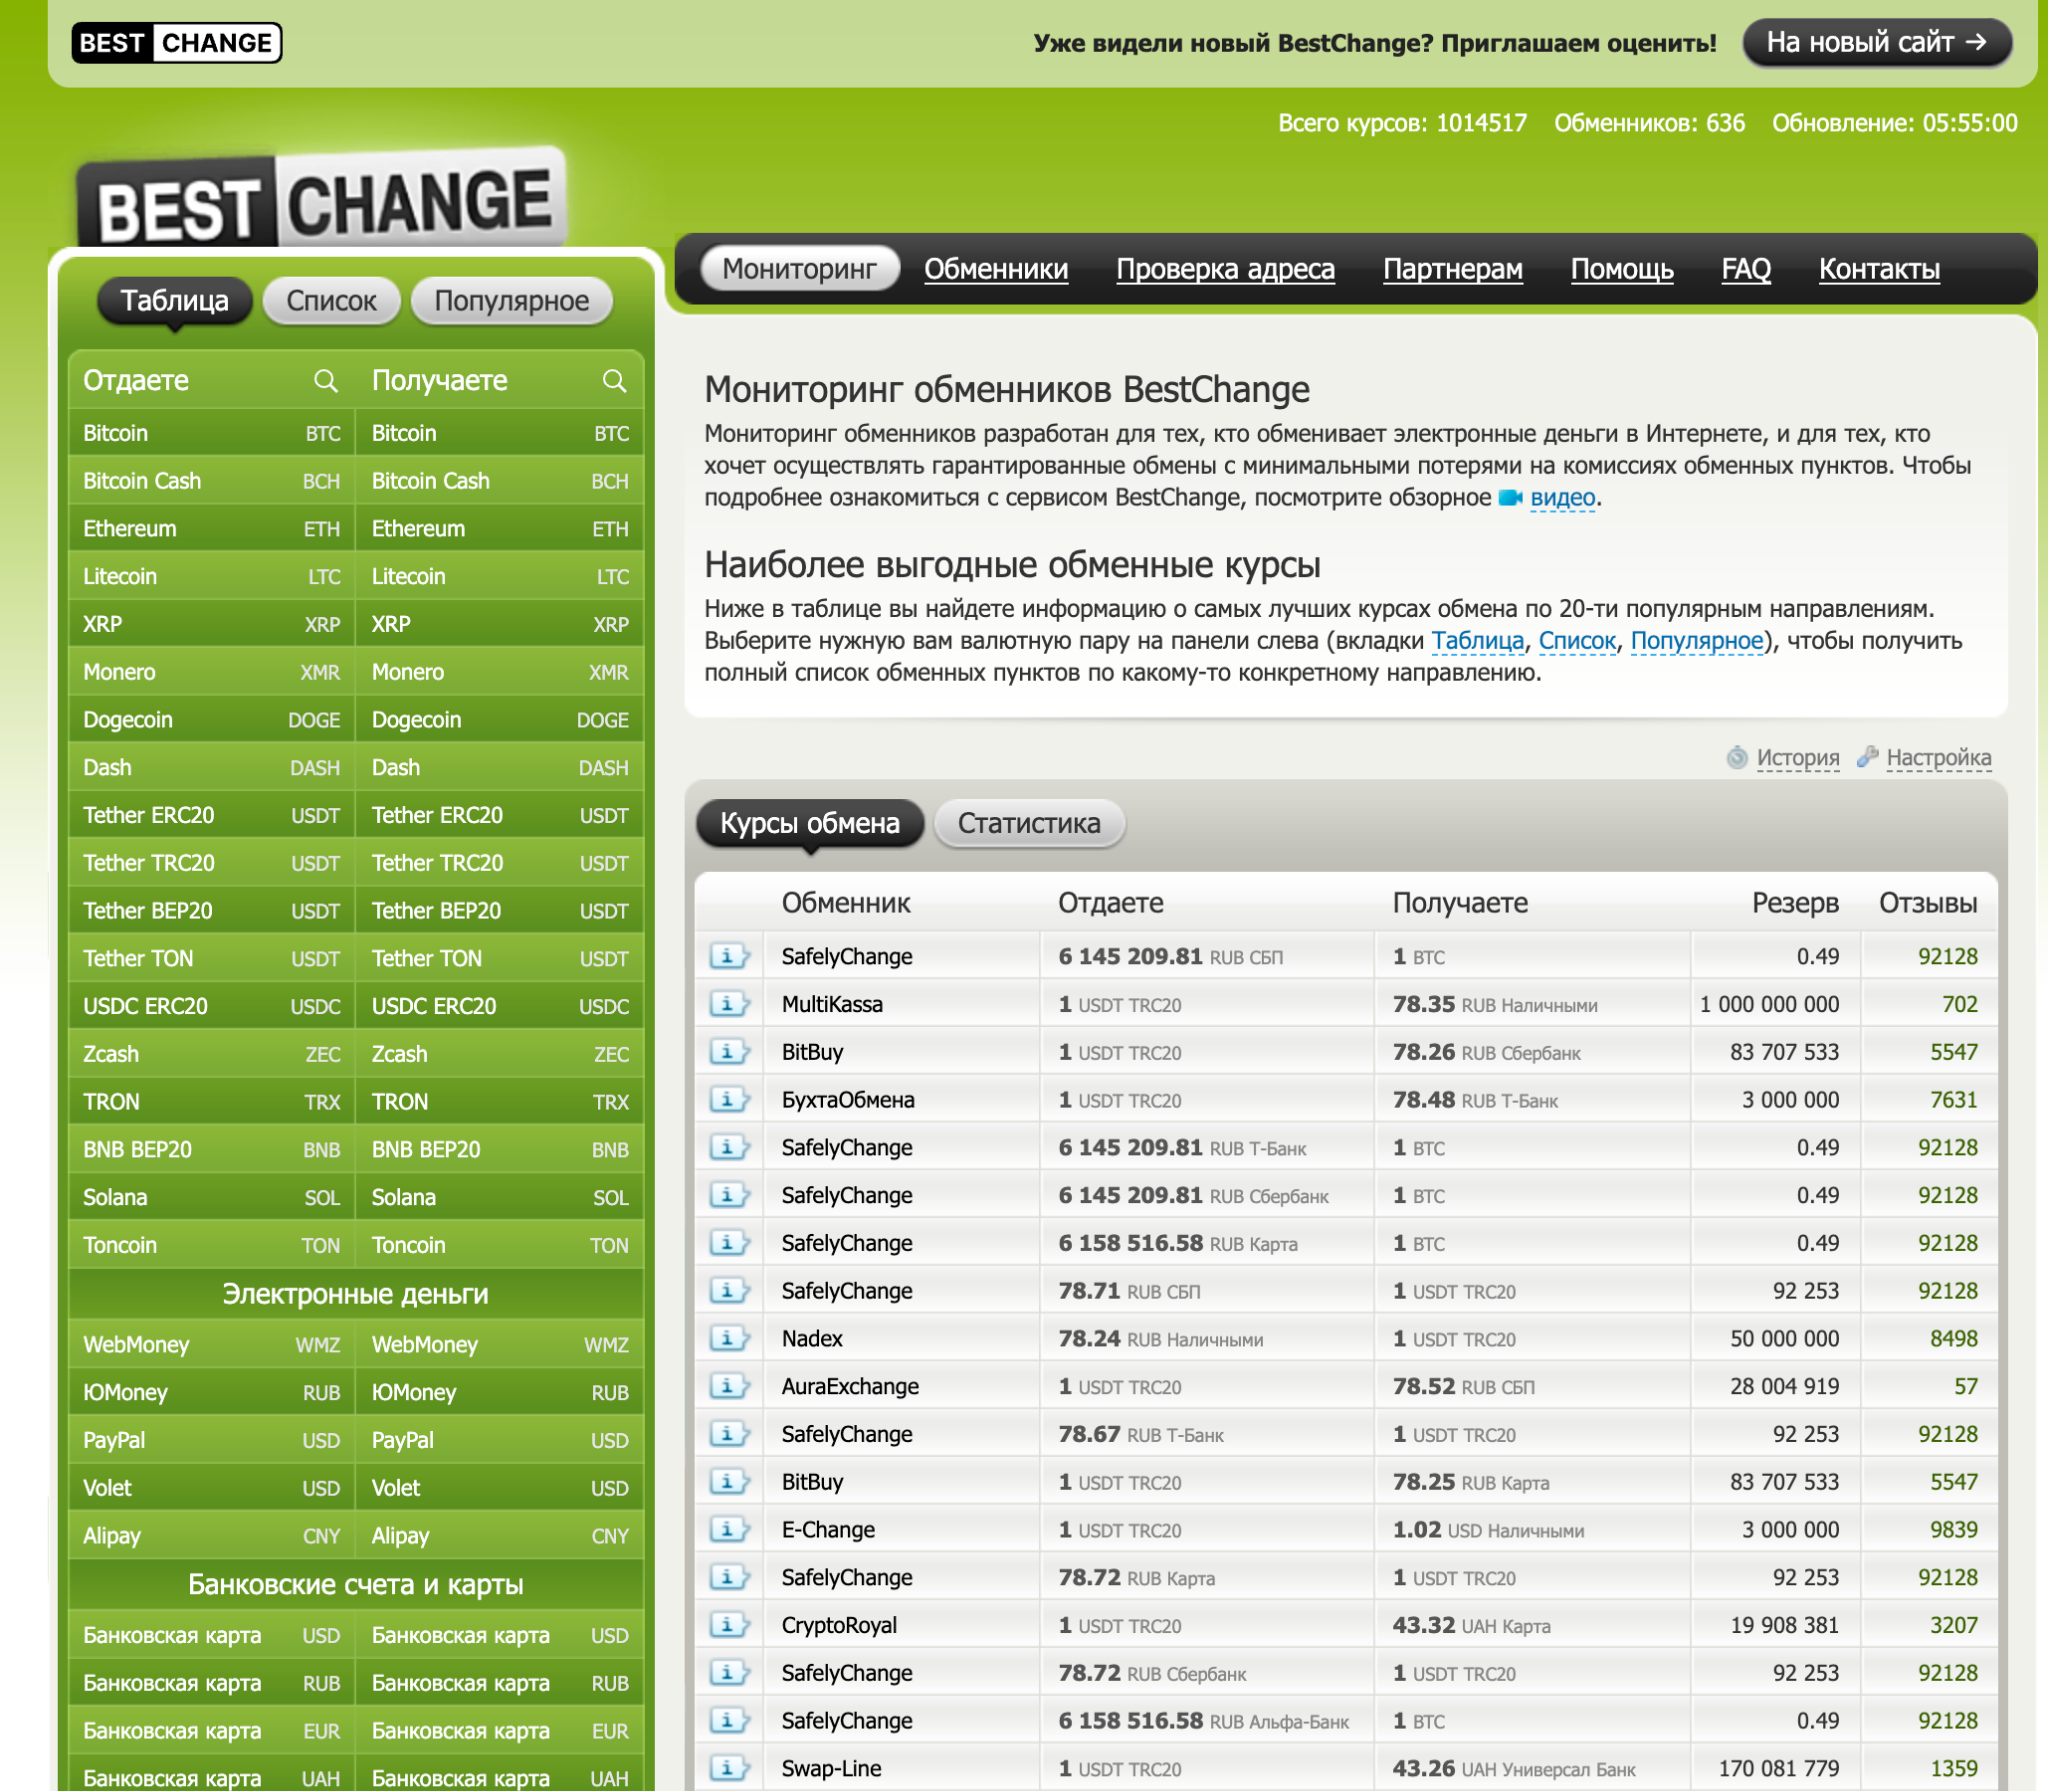
Task: Open info icon for BitBuy RUB Сбербанк row
Action: click(729, 1052)
